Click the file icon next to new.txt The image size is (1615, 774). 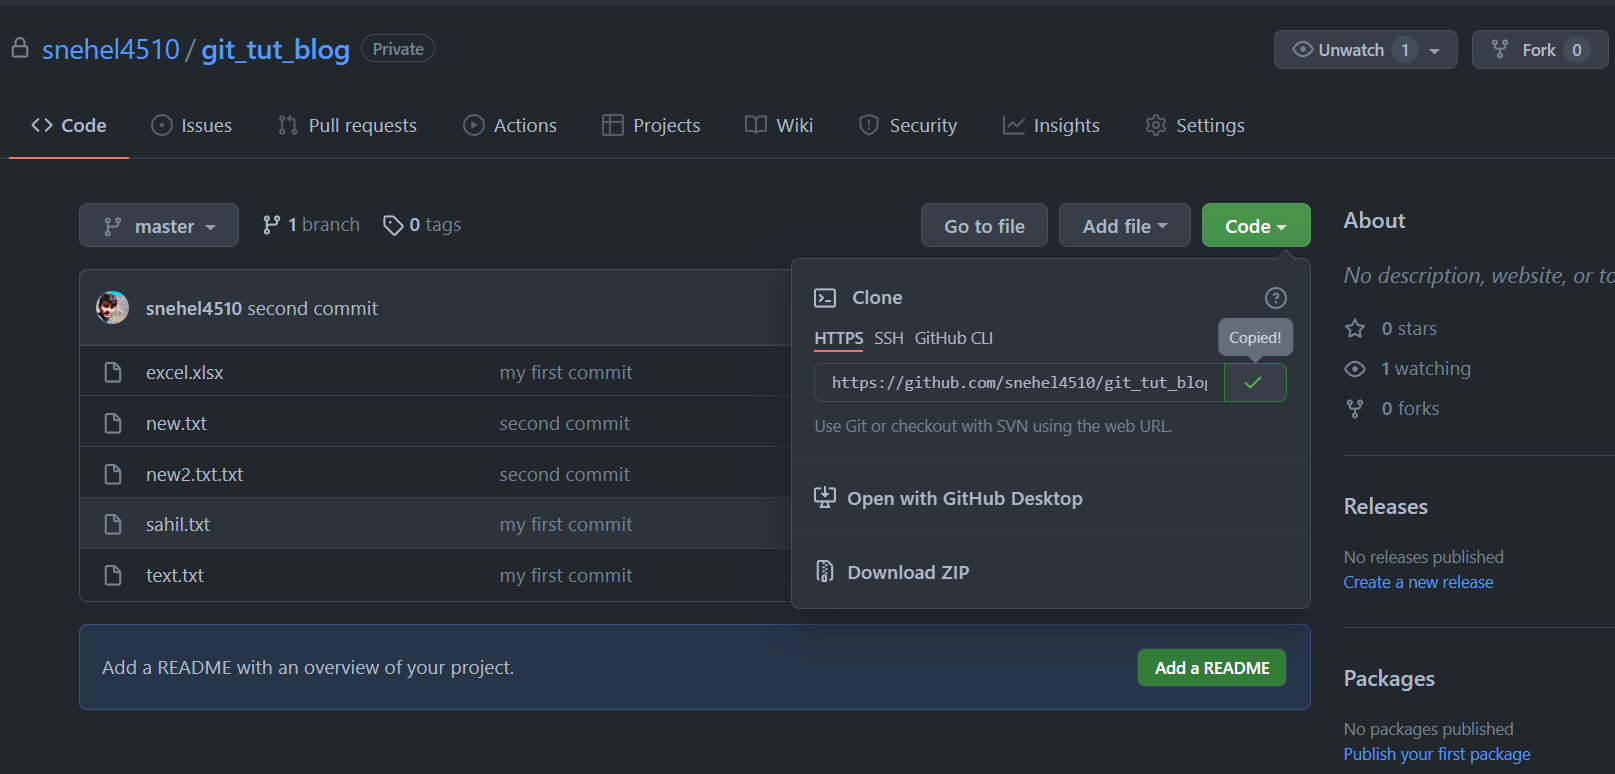pyautogui.click(x=113, y=423)
